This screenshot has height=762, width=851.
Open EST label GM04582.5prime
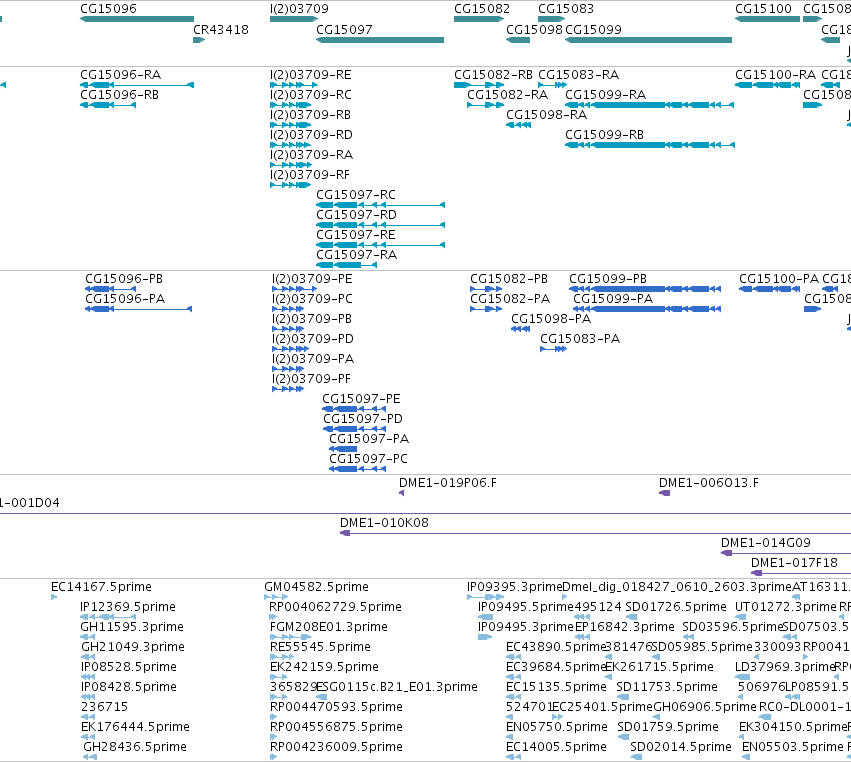click(x=316, y=587)
